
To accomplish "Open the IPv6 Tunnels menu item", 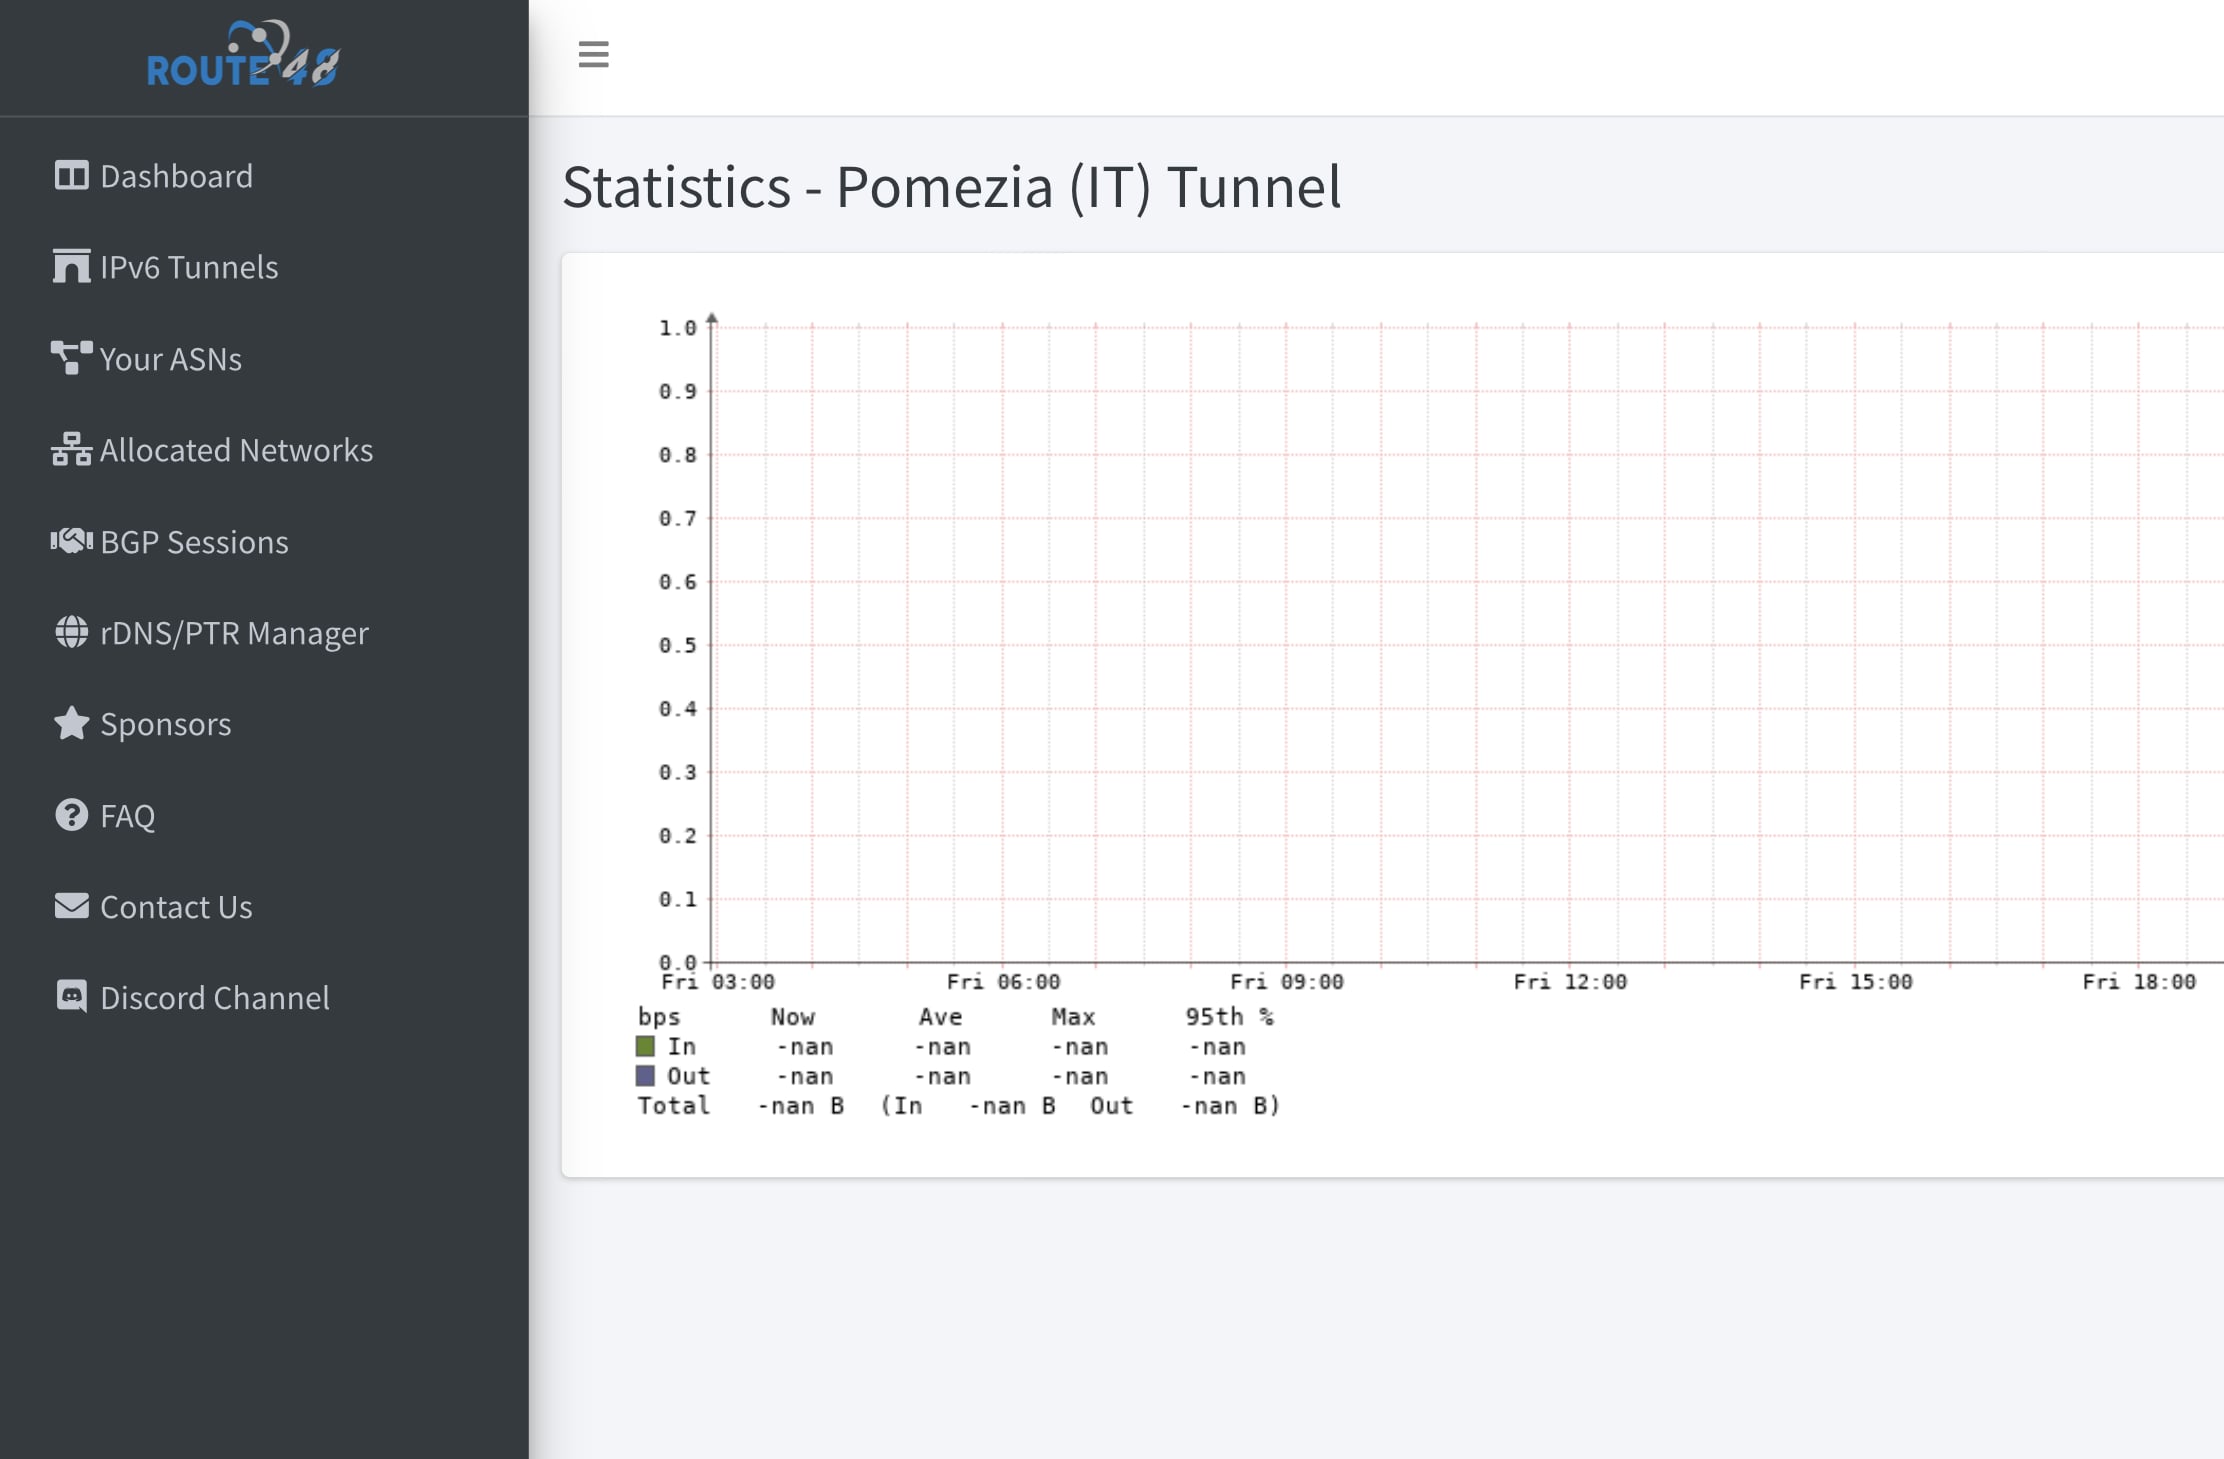I will (x=189, y=267).
